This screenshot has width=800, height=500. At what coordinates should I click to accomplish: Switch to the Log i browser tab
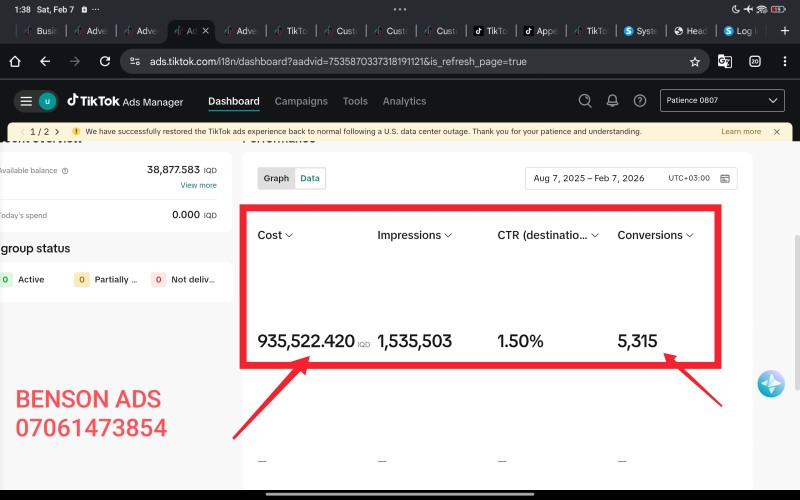tap(741, 31)
